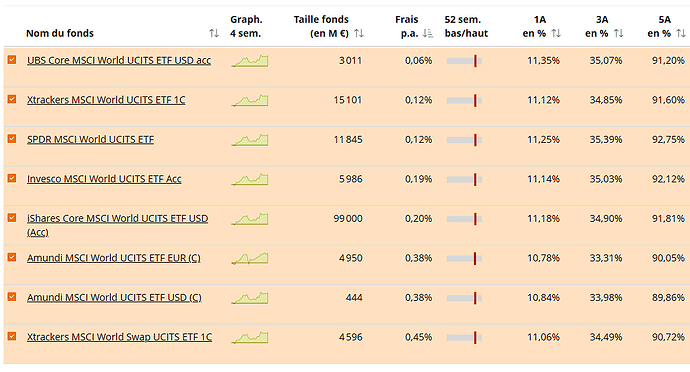The width and height of the screenshot is (690, 372).
Task: Click the 52 sem. bas/haut column header
Action: click(x=466, y=26)
